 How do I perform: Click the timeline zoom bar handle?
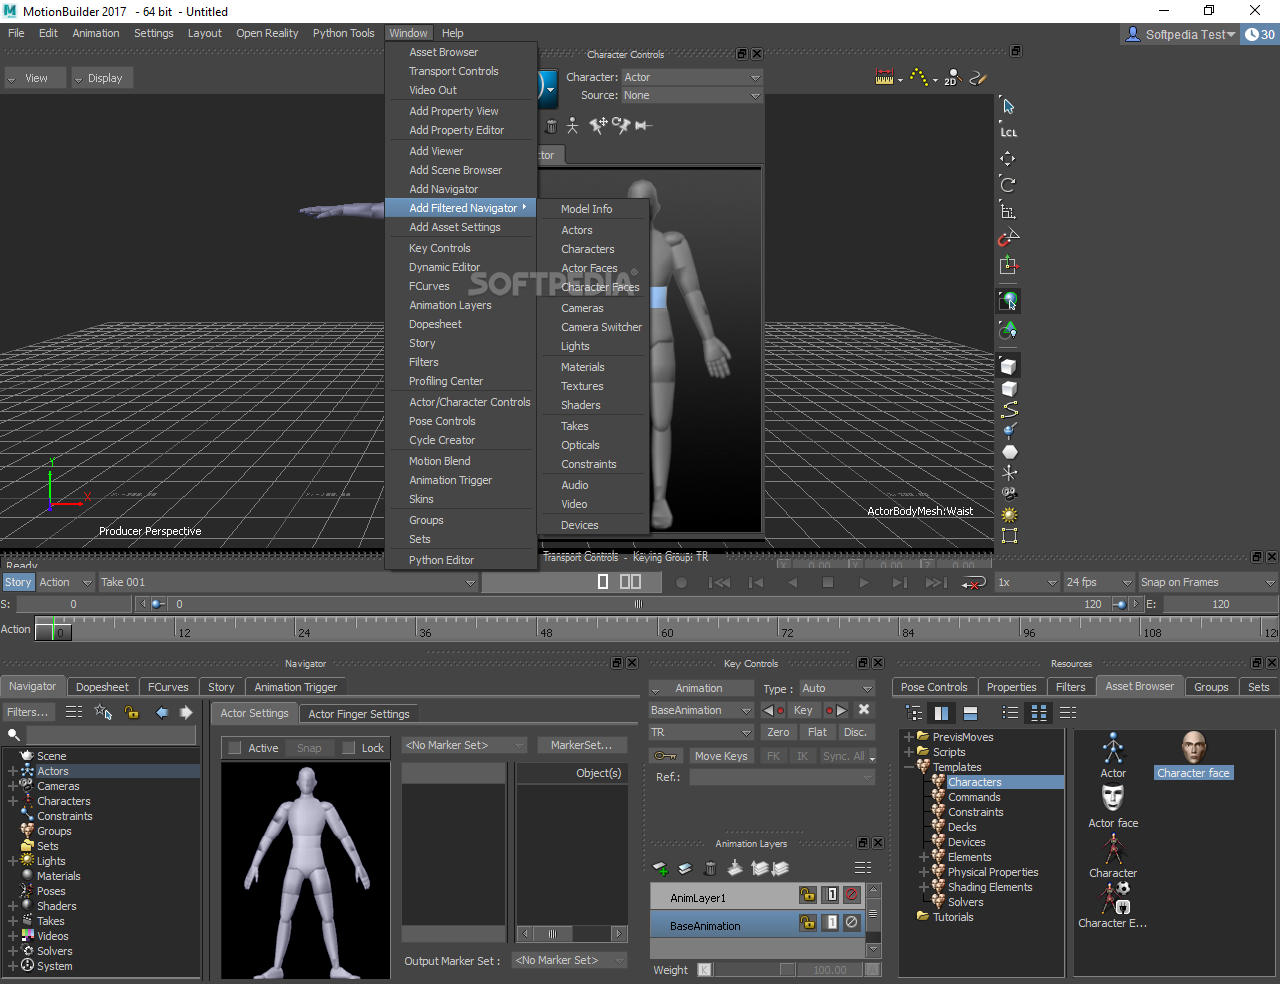[638, 604]
